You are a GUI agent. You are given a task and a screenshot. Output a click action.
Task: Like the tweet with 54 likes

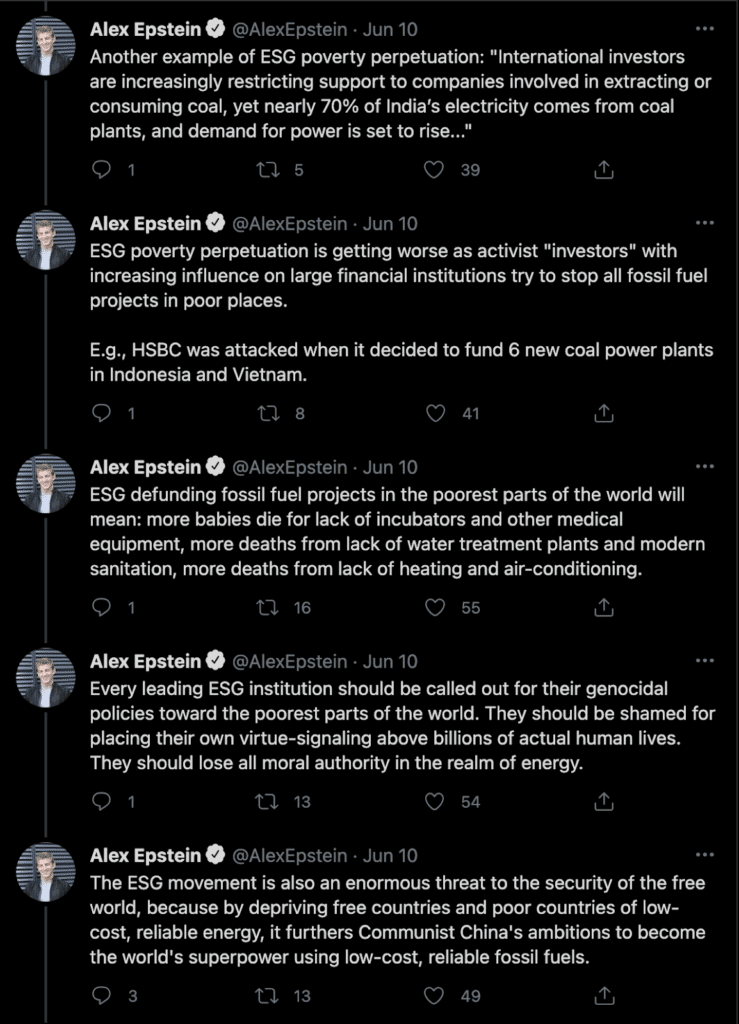coord(435,801)
